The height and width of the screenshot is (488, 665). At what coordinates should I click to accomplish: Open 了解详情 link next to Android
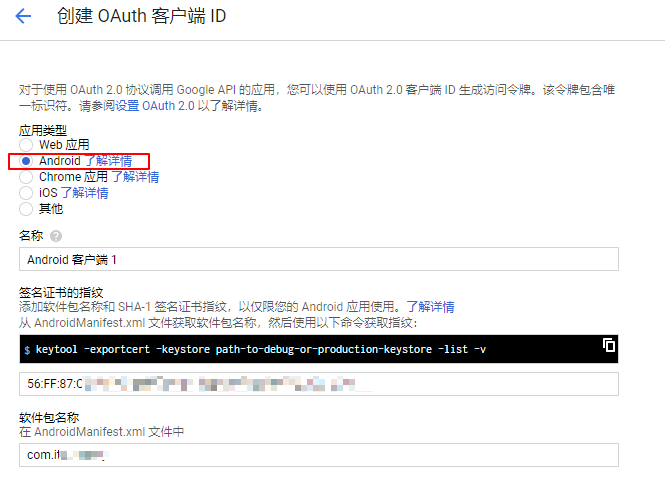[x=108, y=161]
